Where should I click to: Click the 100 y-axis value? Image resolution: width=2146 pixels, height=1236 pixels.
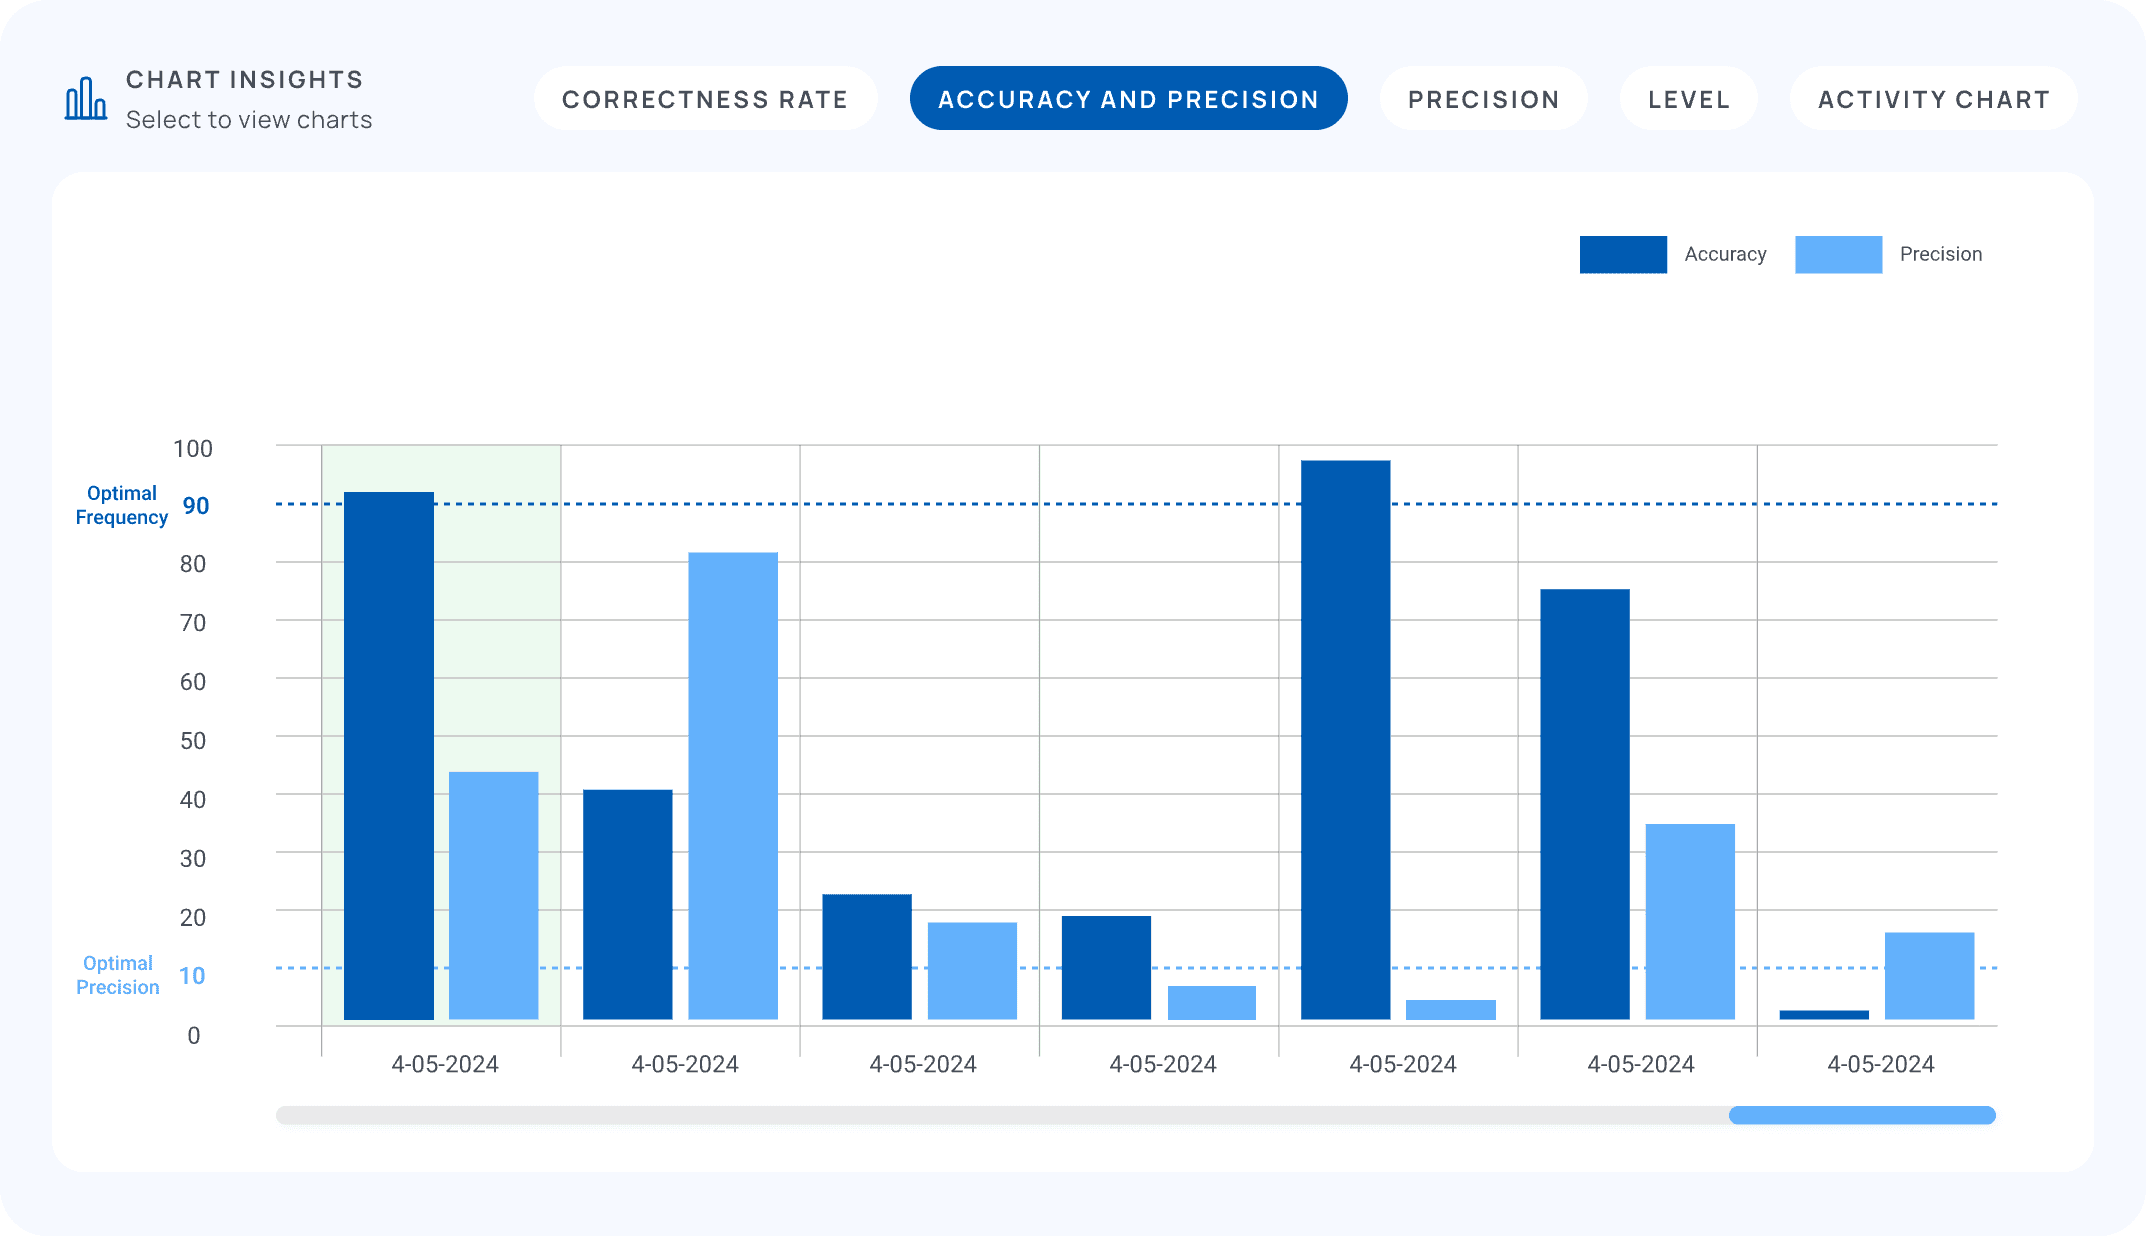click(193, 449)
